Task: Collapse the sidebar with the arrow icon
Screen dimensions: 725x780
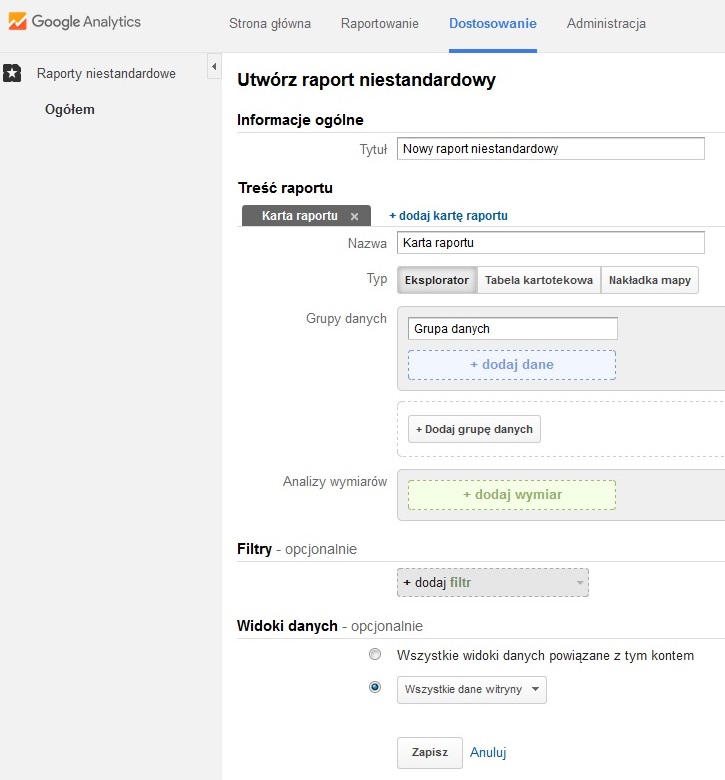Action: [214, 66]
